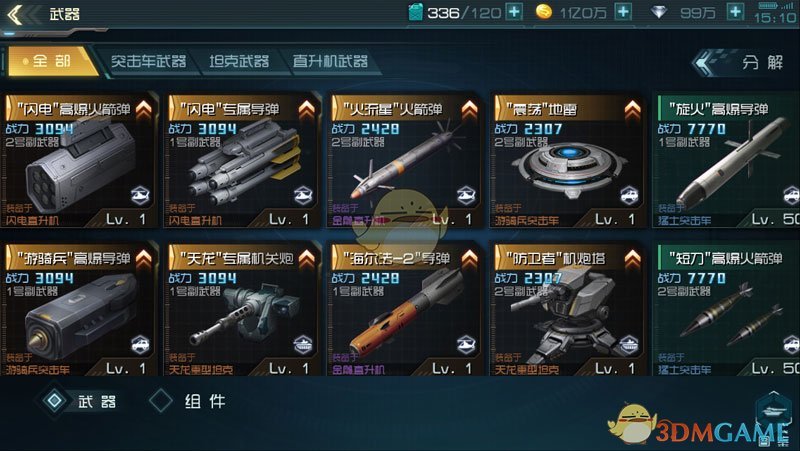Image resolution: width=800 pixels, height=451 pixels.
Task: Select the 组件 radio option at bottom
Action: (187, 402)
